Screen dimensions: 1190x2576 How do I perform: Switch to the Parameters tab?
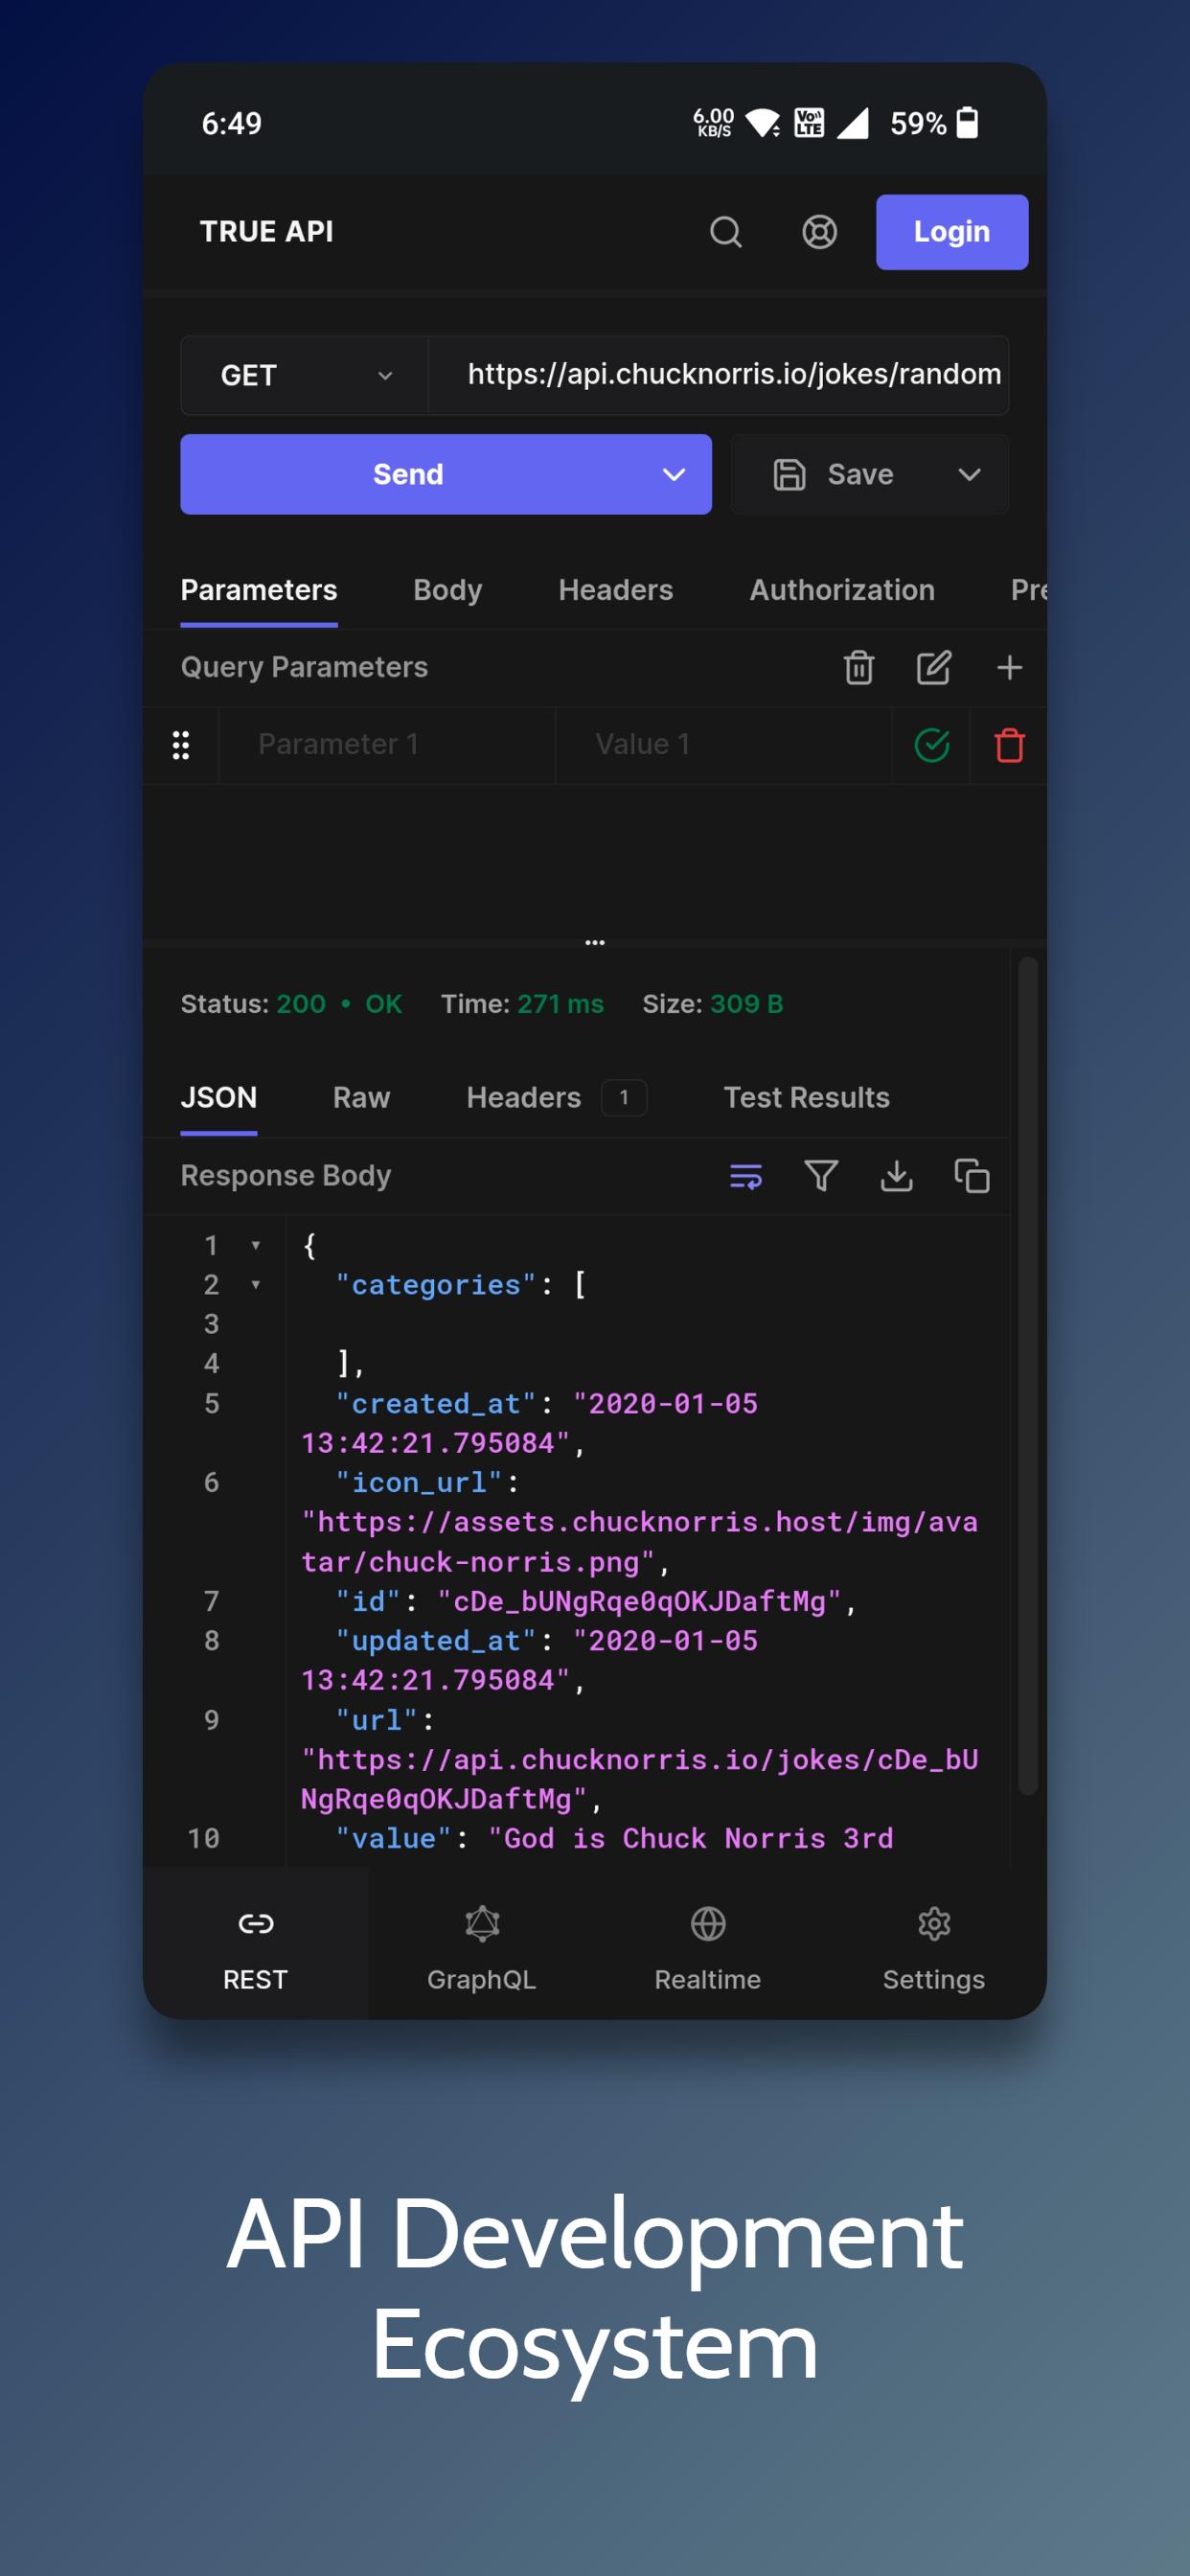259,590
